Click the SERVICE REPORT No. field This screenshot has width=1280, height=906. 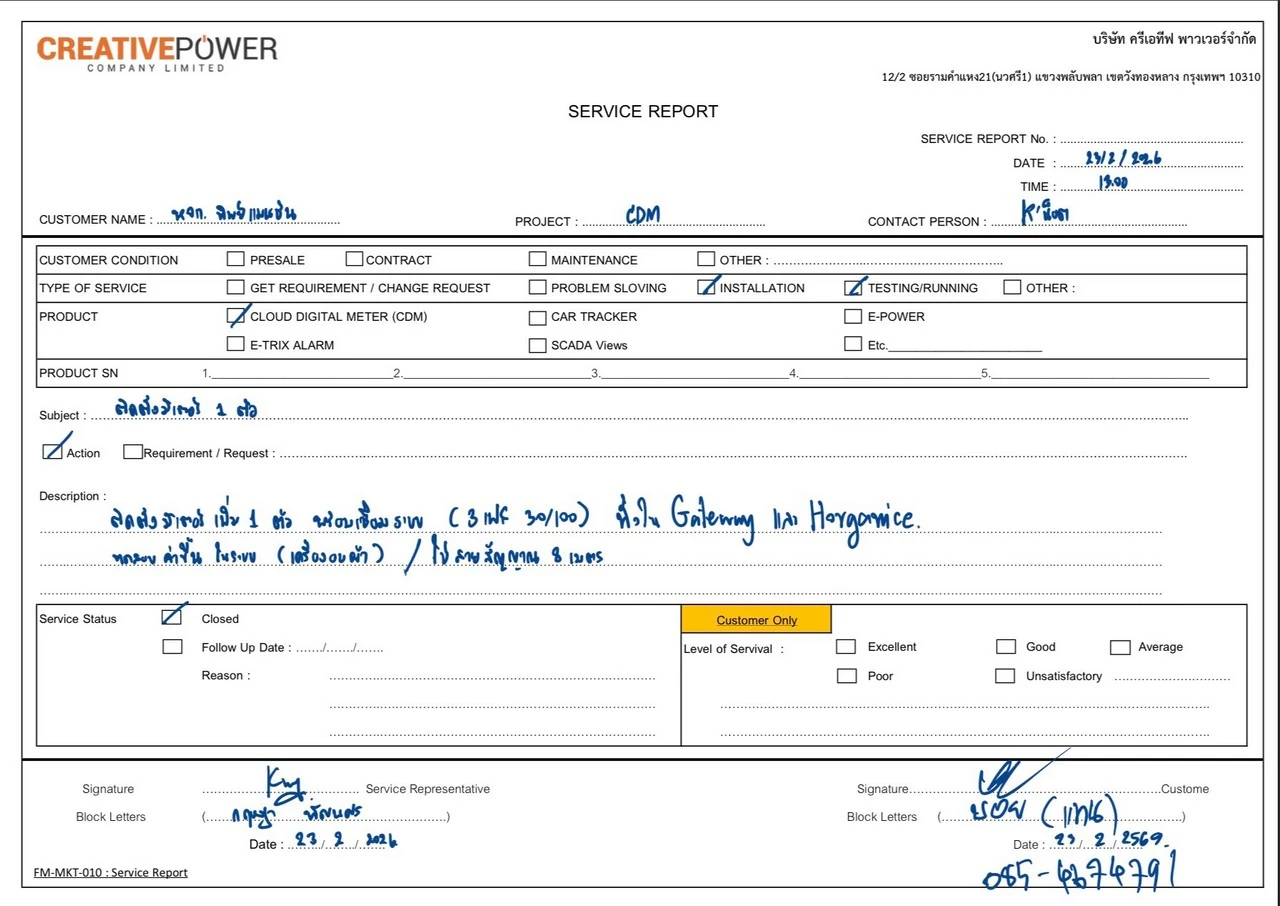1151,139
